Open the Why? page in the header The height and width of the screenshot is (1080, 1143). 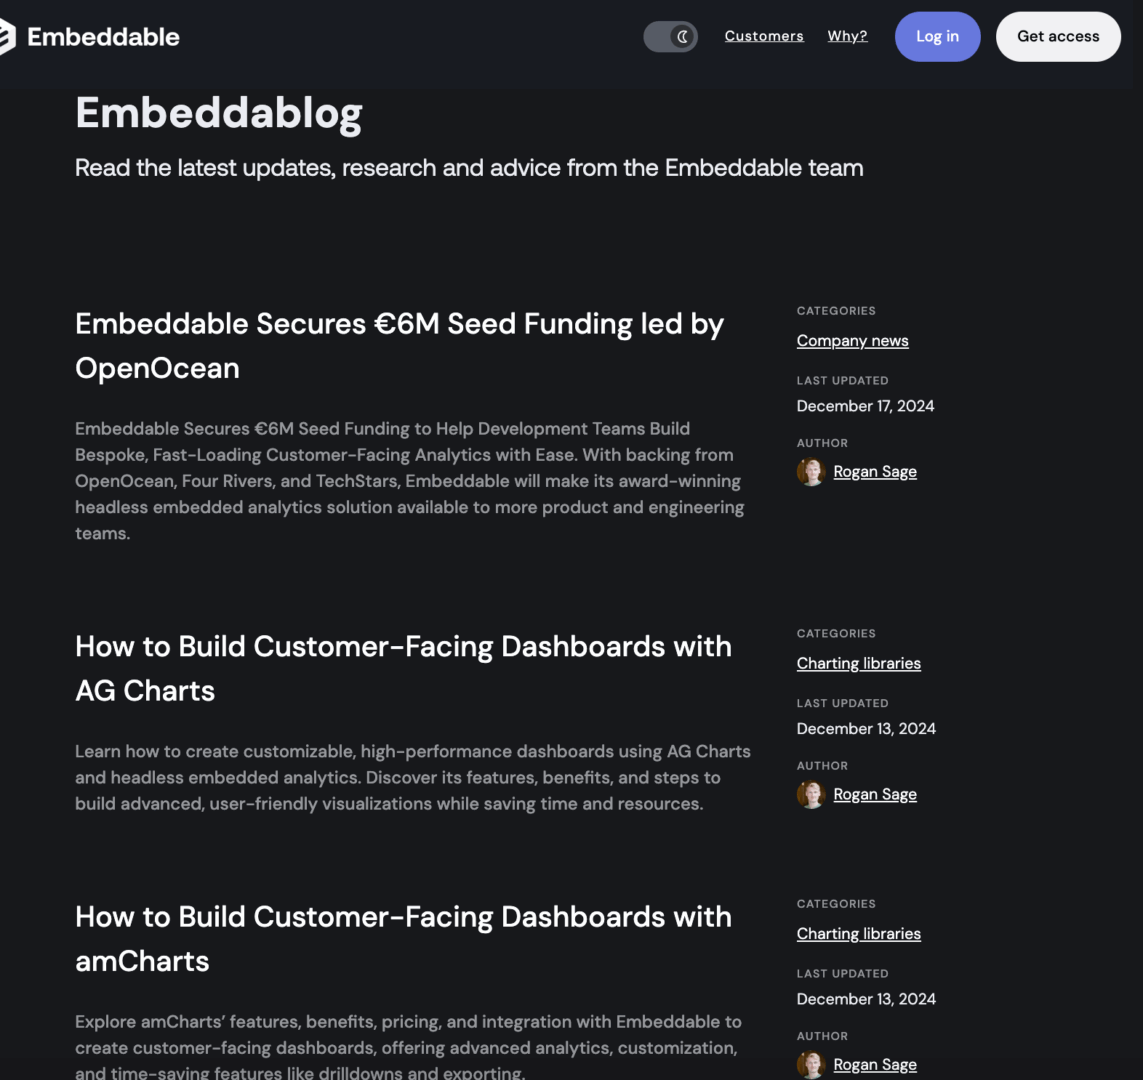pyautogui.click(x=847, y=36)
